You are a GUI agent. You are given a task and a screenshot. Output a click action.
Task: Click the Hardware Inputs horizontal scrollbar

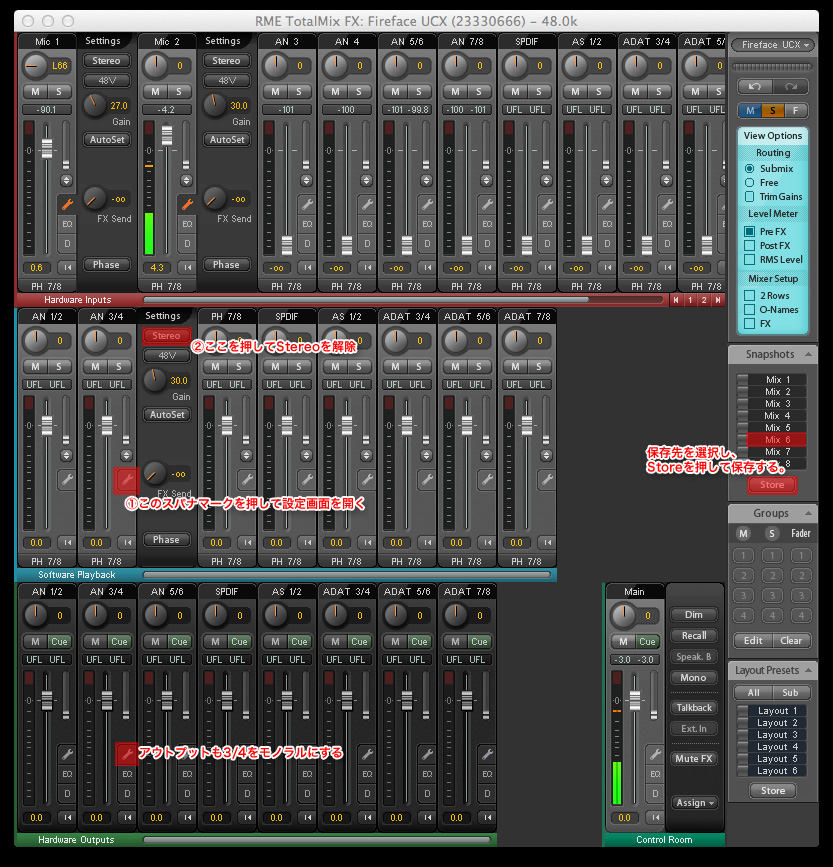tap(402, 299)
